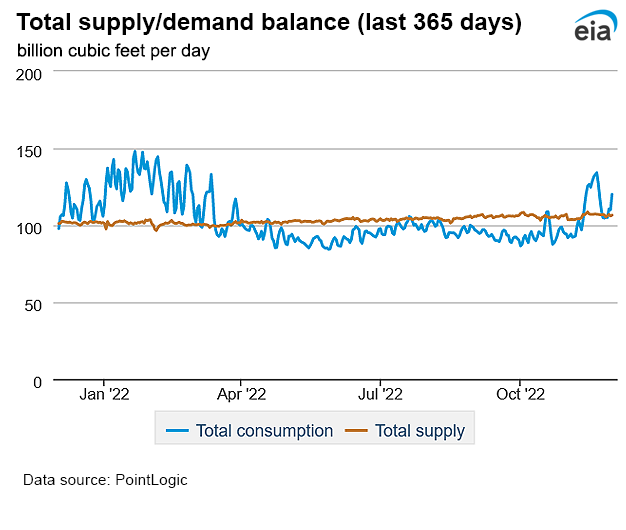Click the EIA logo

595,26
